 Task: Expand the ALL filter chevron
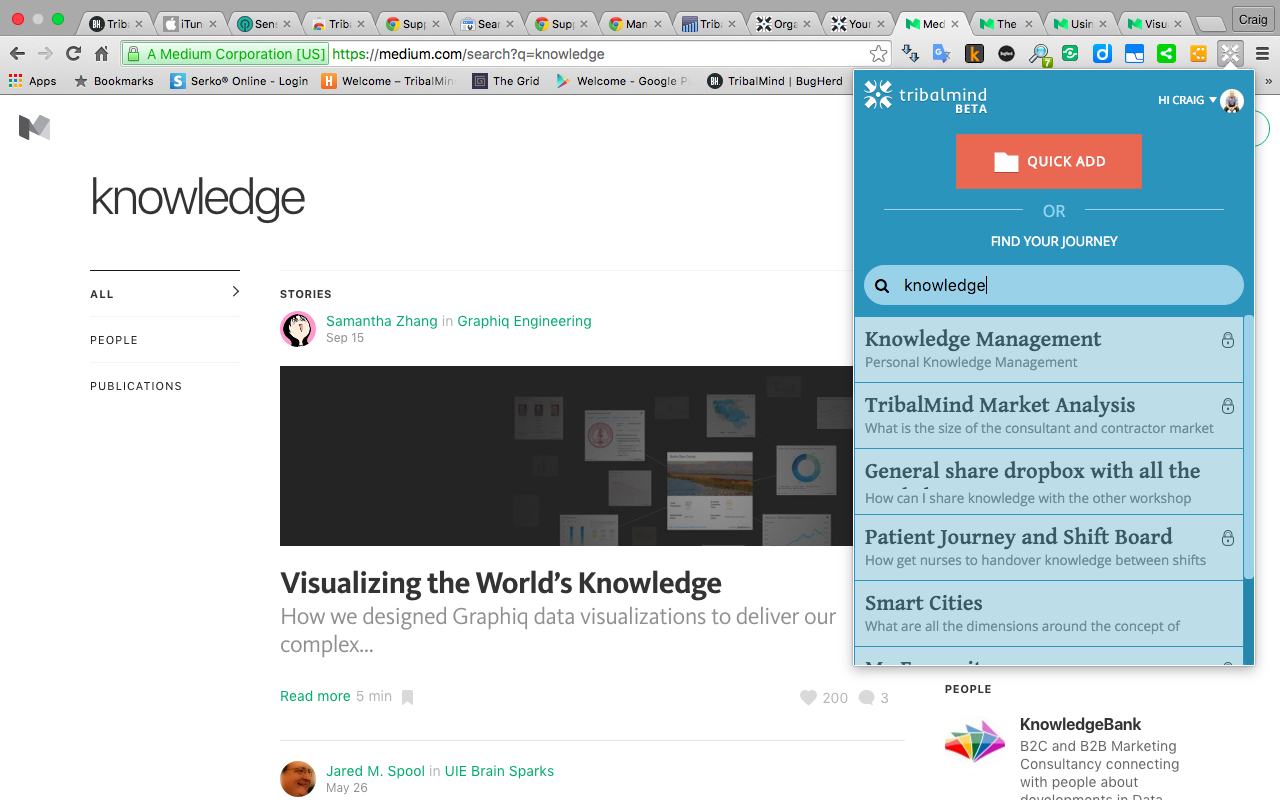(235, 292)
